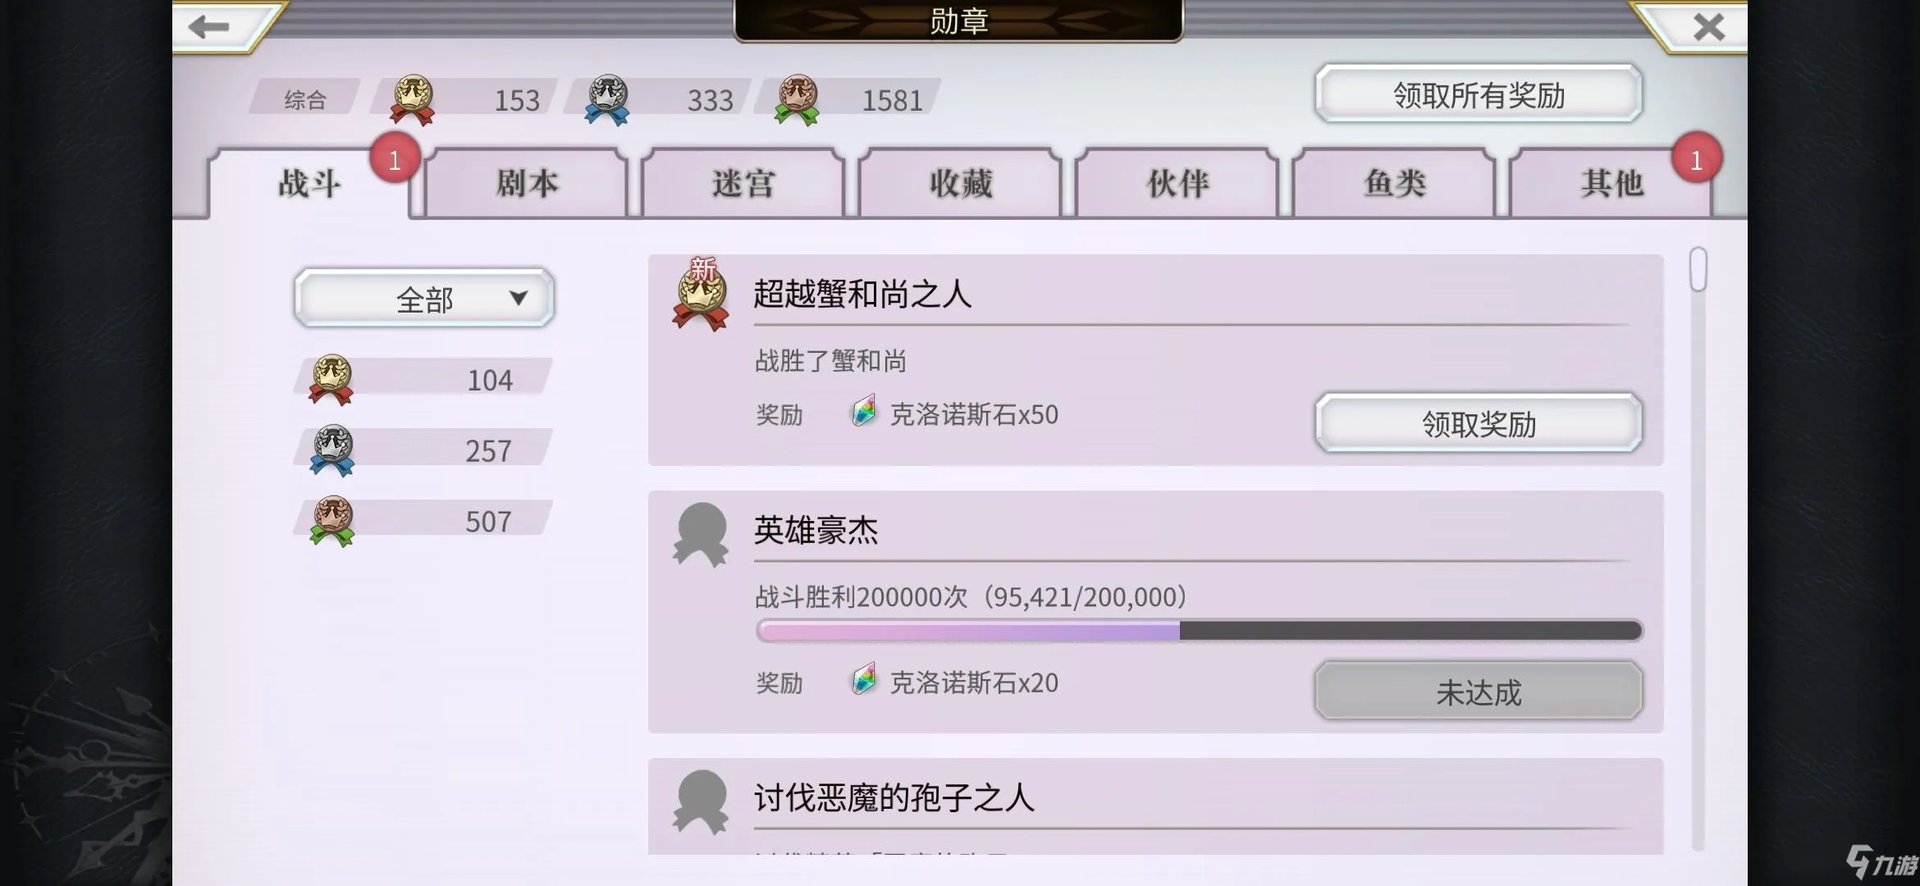Select the gold medal filter showing 104
Image resolution: width=1920 pixels, height=886 pixels.
pyautogui.click(x=424, y=379)
